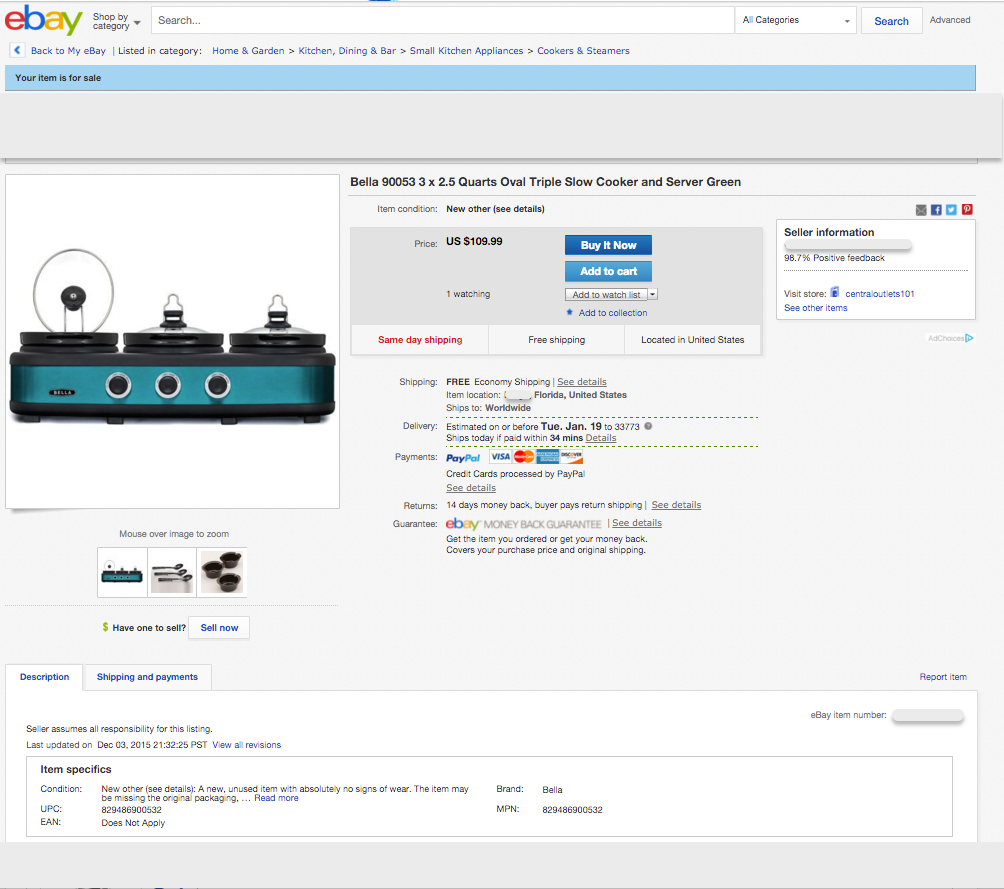The width and height of the screenshot is (1004, 889).
Task: Click the Visa card icon
Action: coord(500,457)
